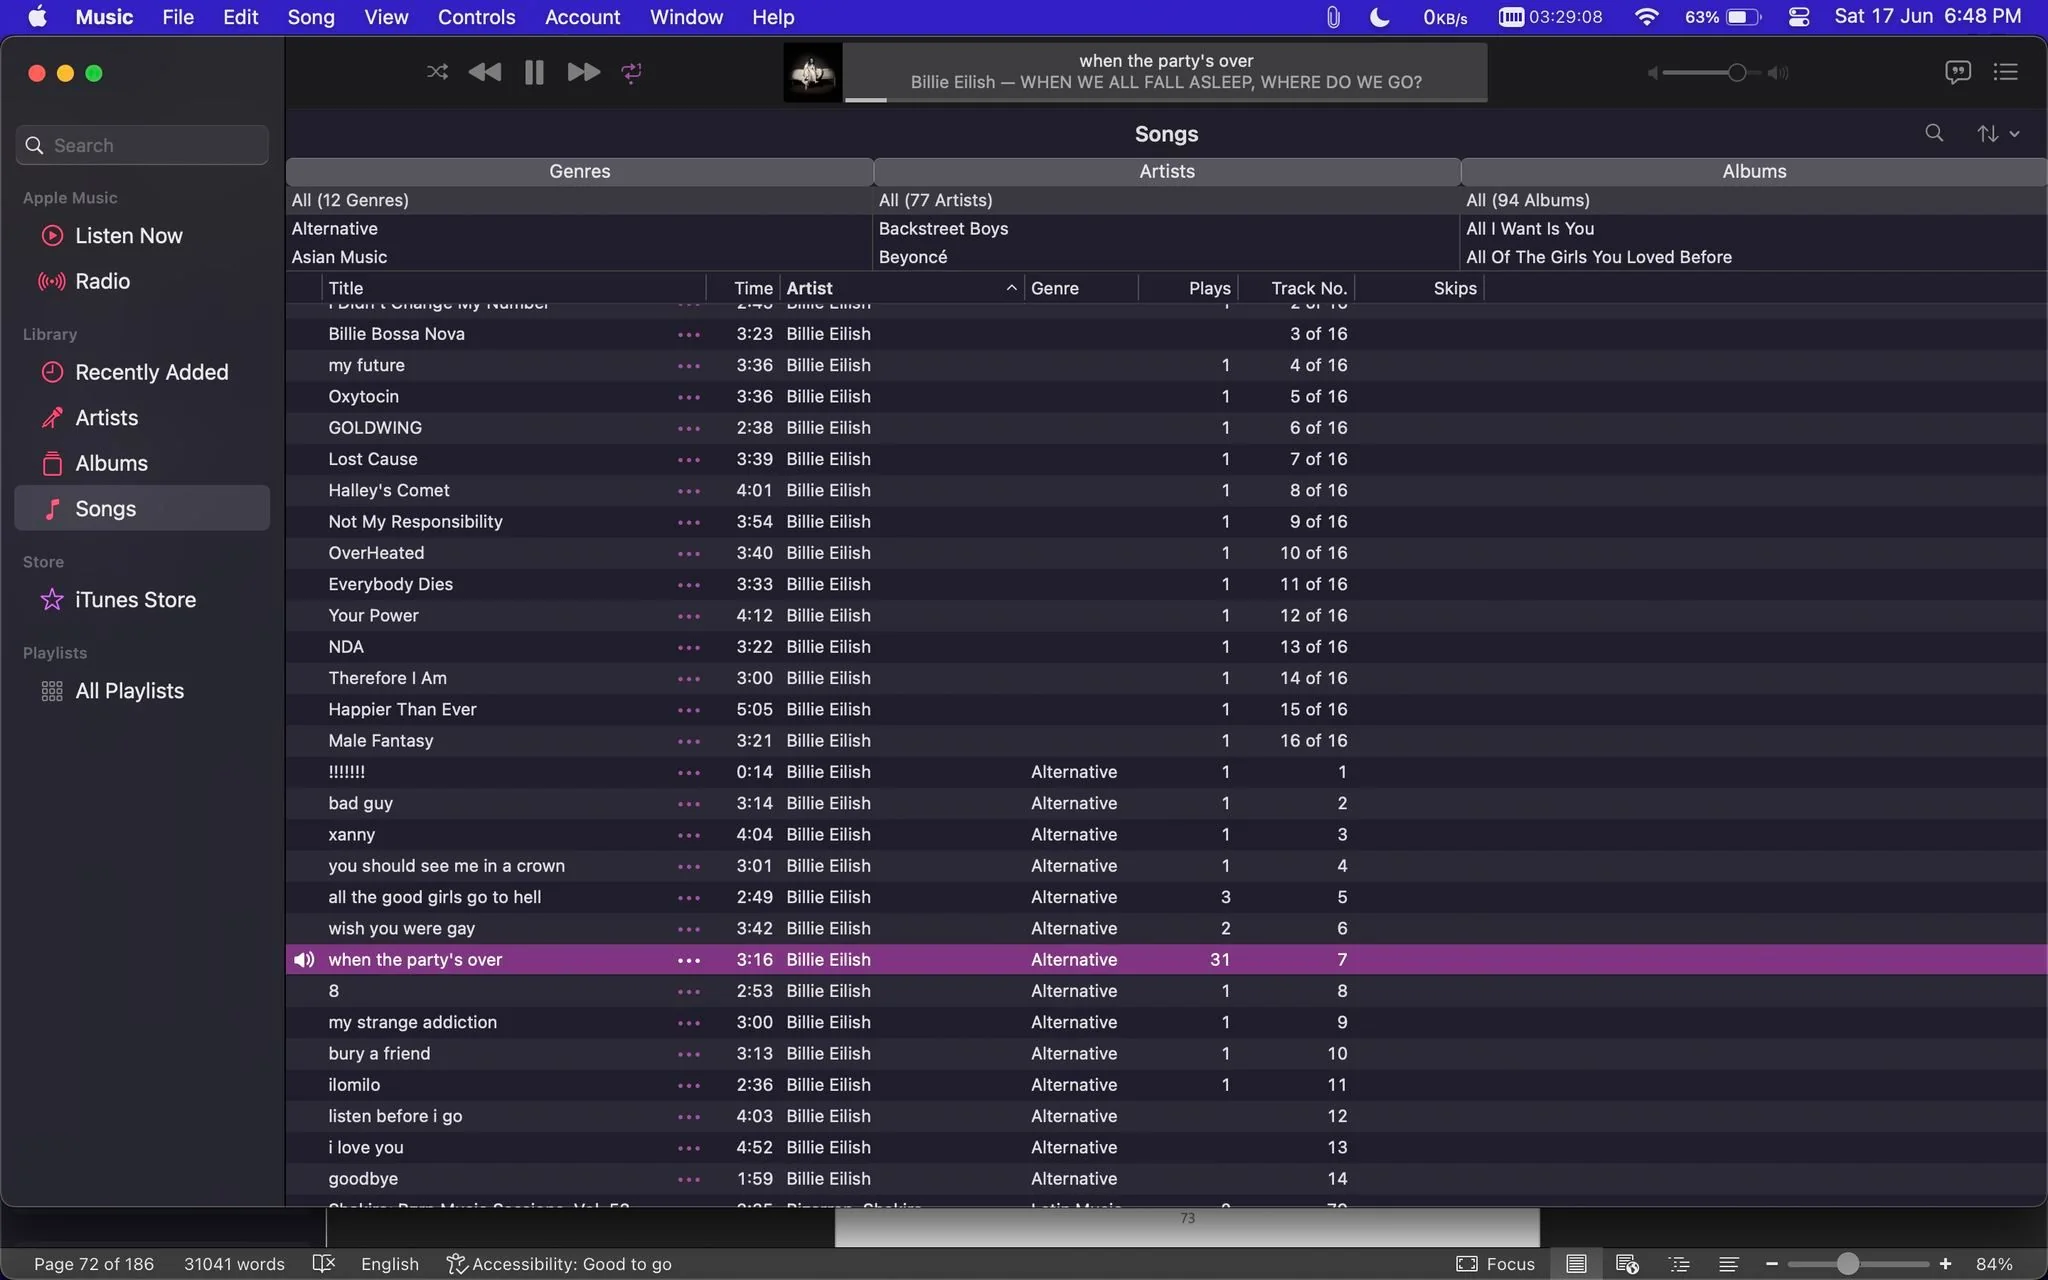Open Recently Added library view
2048x1280 pixels.
[x=142, y=372]
